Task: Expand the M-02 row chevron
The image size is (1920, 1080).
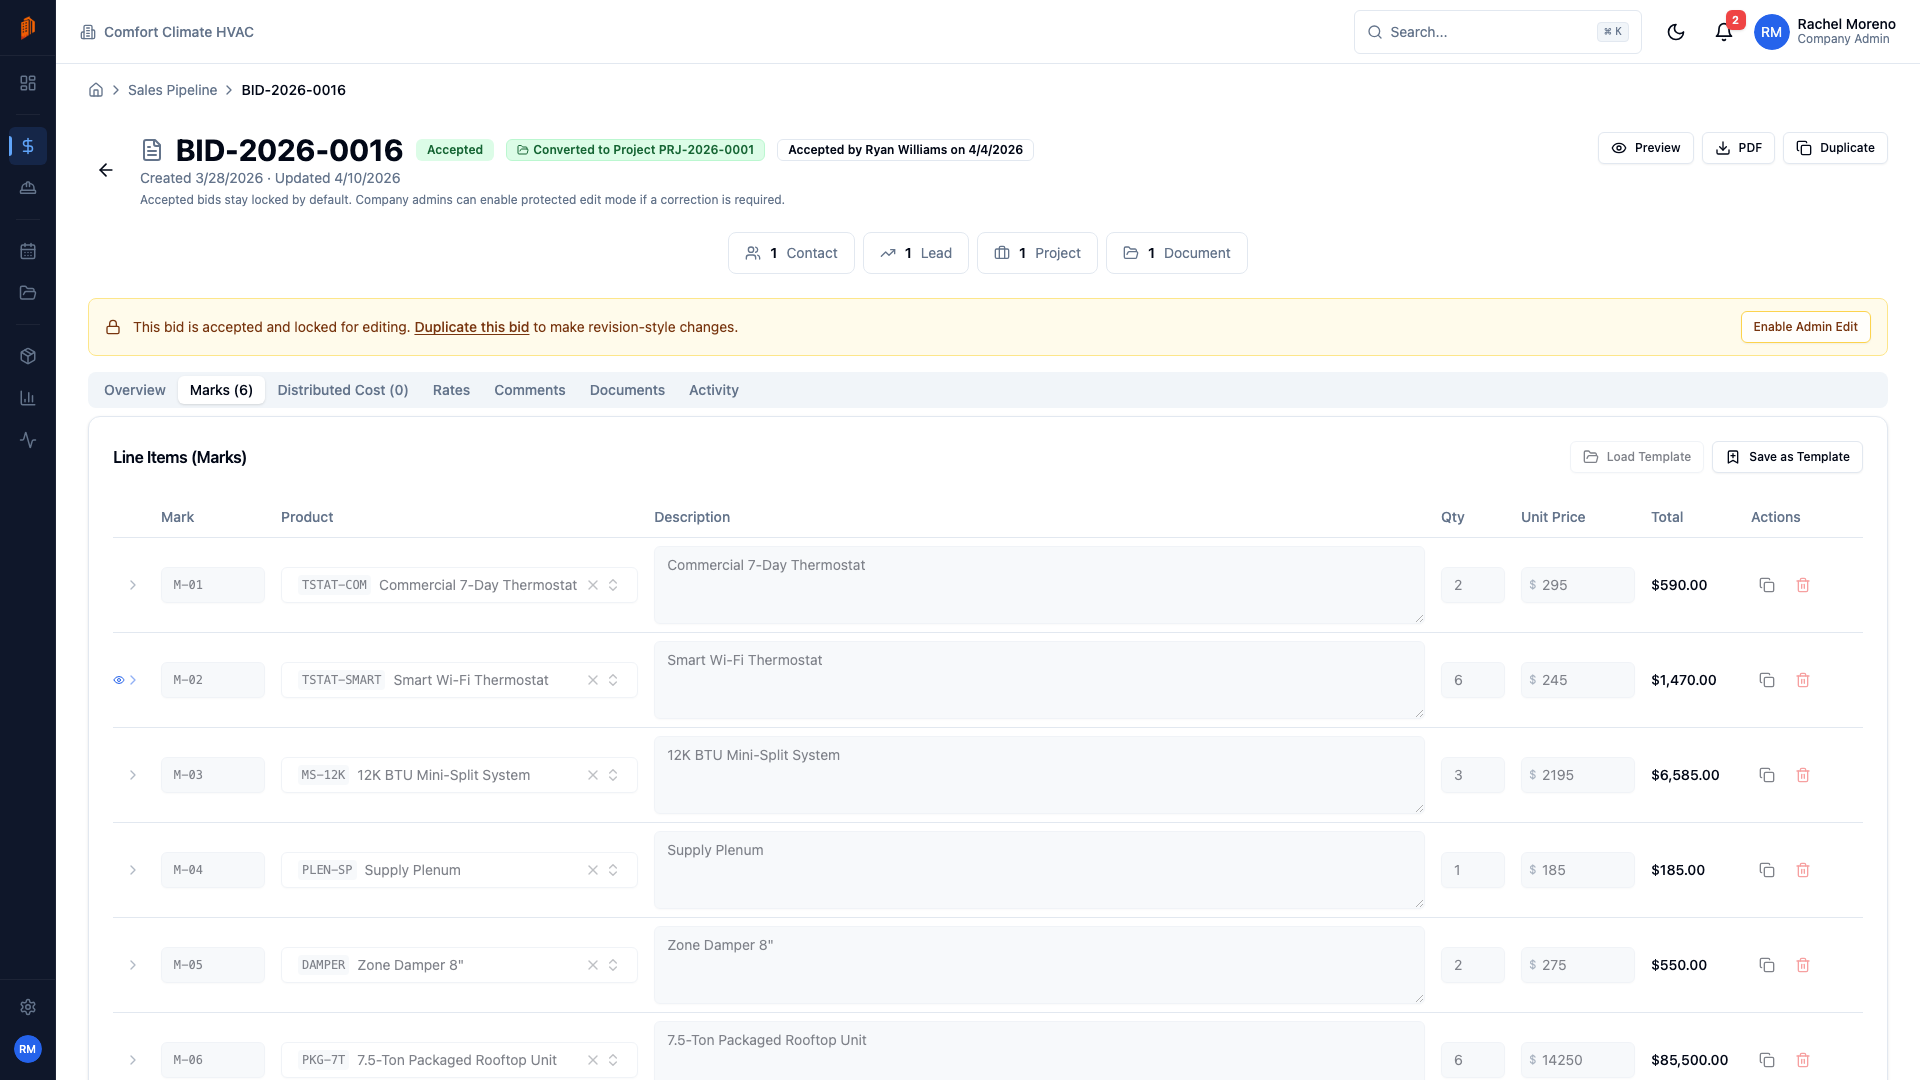Action: 133,680
